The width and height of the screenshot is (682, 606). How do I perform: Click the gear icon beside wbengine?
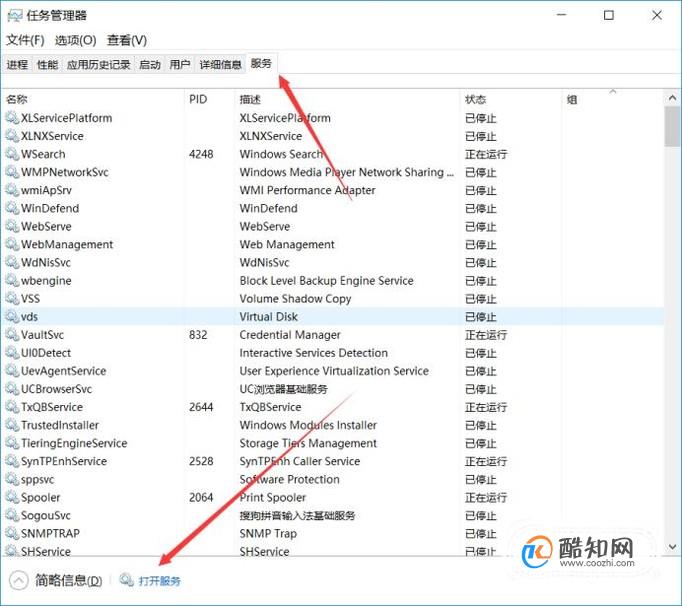(x=12, y=280)
